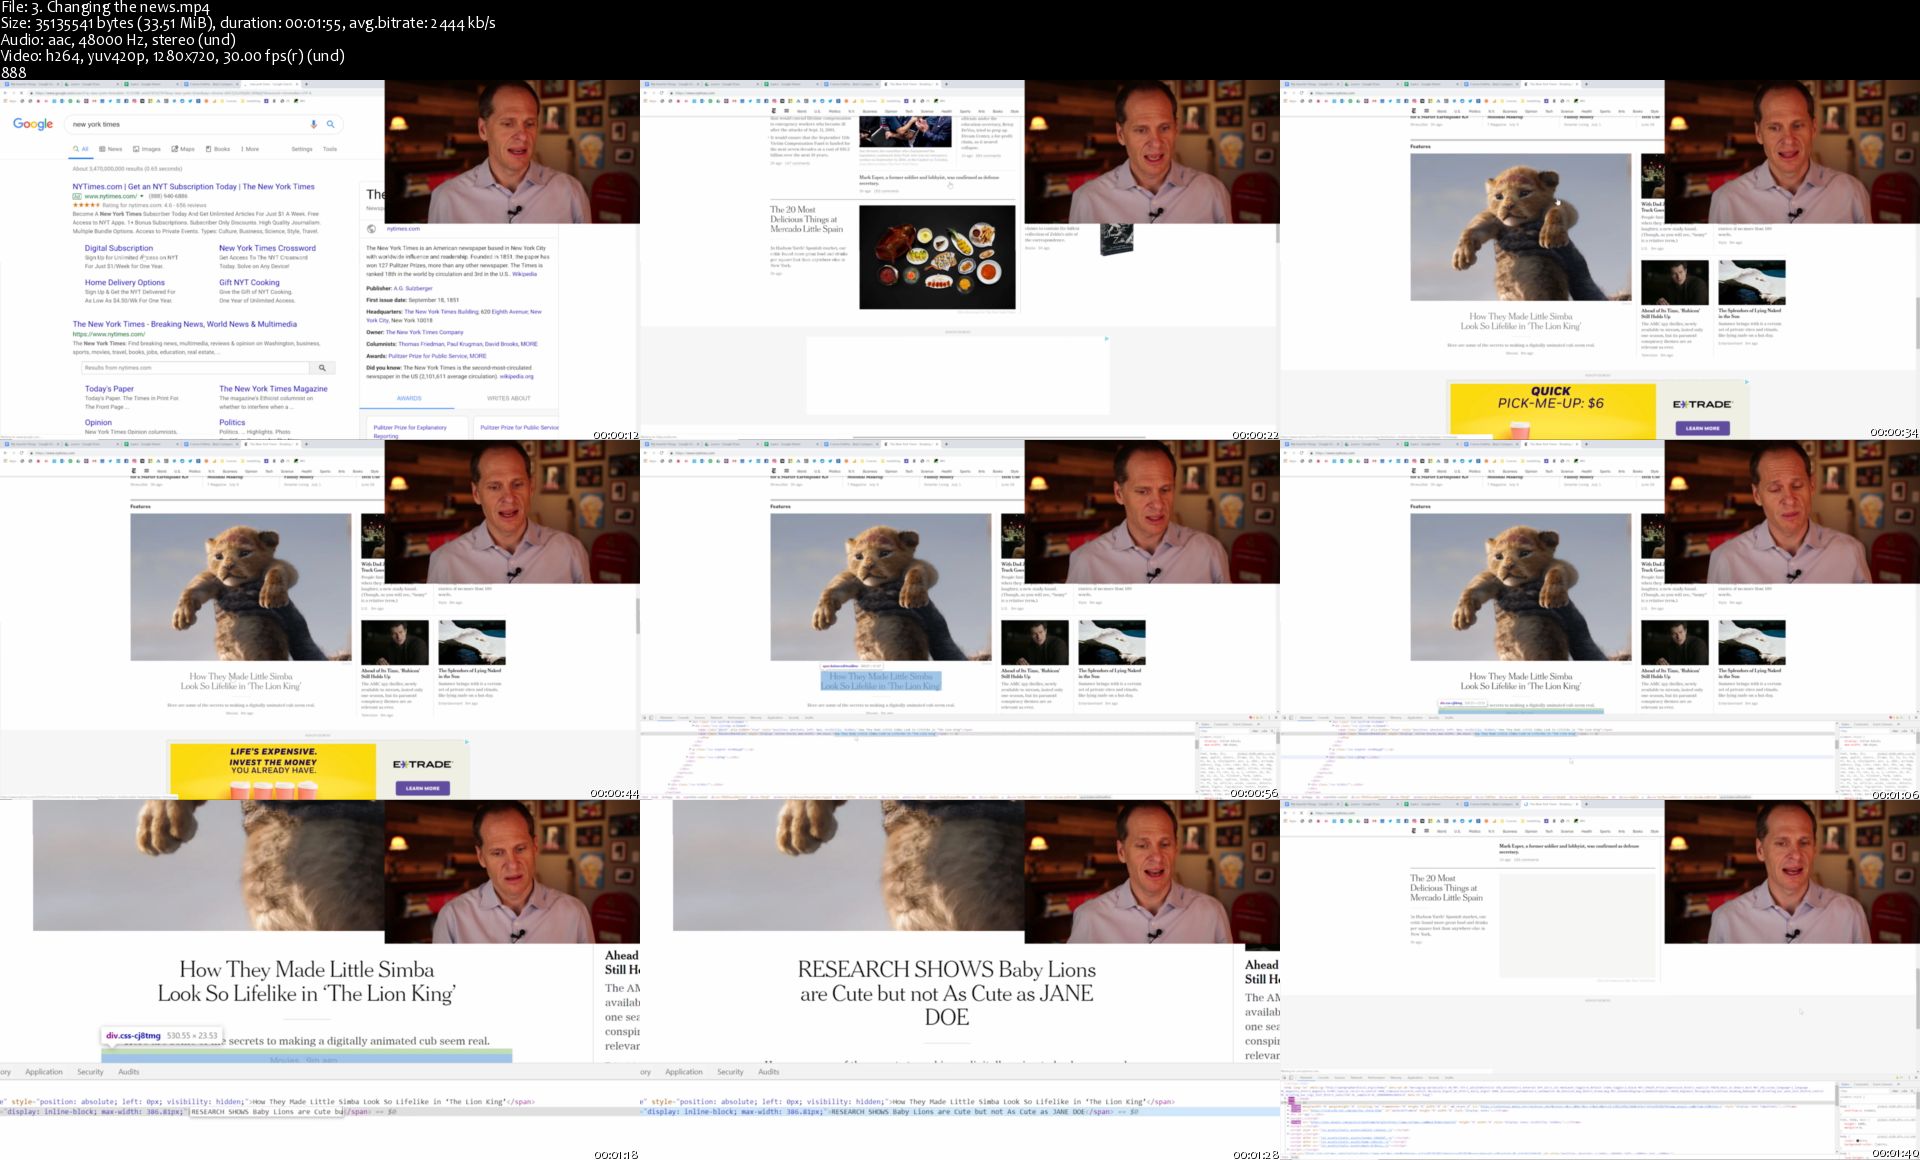Click the food dishes photo in 00:00:22 frame
1920x1160 pixels.
click(937, 257)
